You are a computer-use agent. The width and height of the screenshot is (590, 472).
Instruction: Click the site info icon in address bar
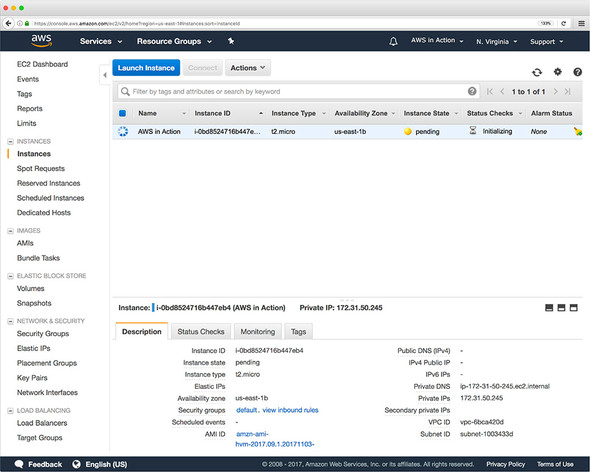[20, 23]
